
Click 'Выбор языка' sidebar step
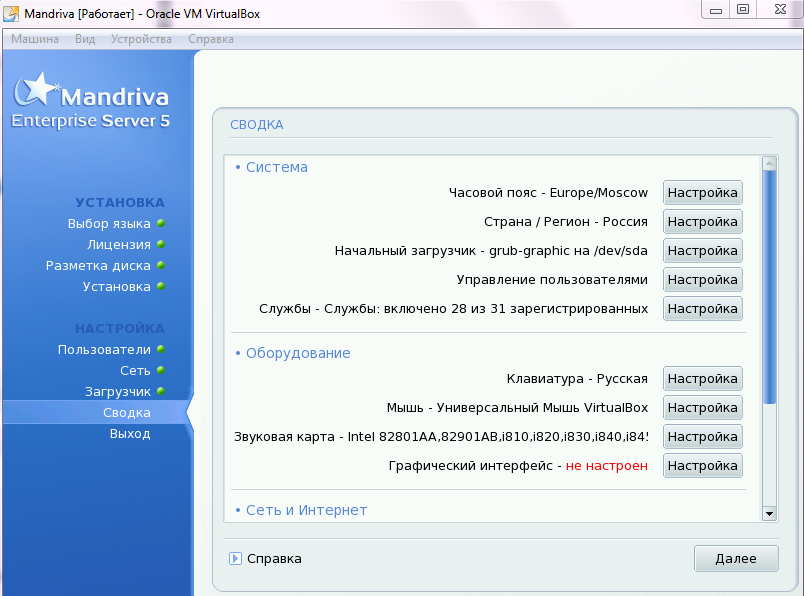[109, 224]
